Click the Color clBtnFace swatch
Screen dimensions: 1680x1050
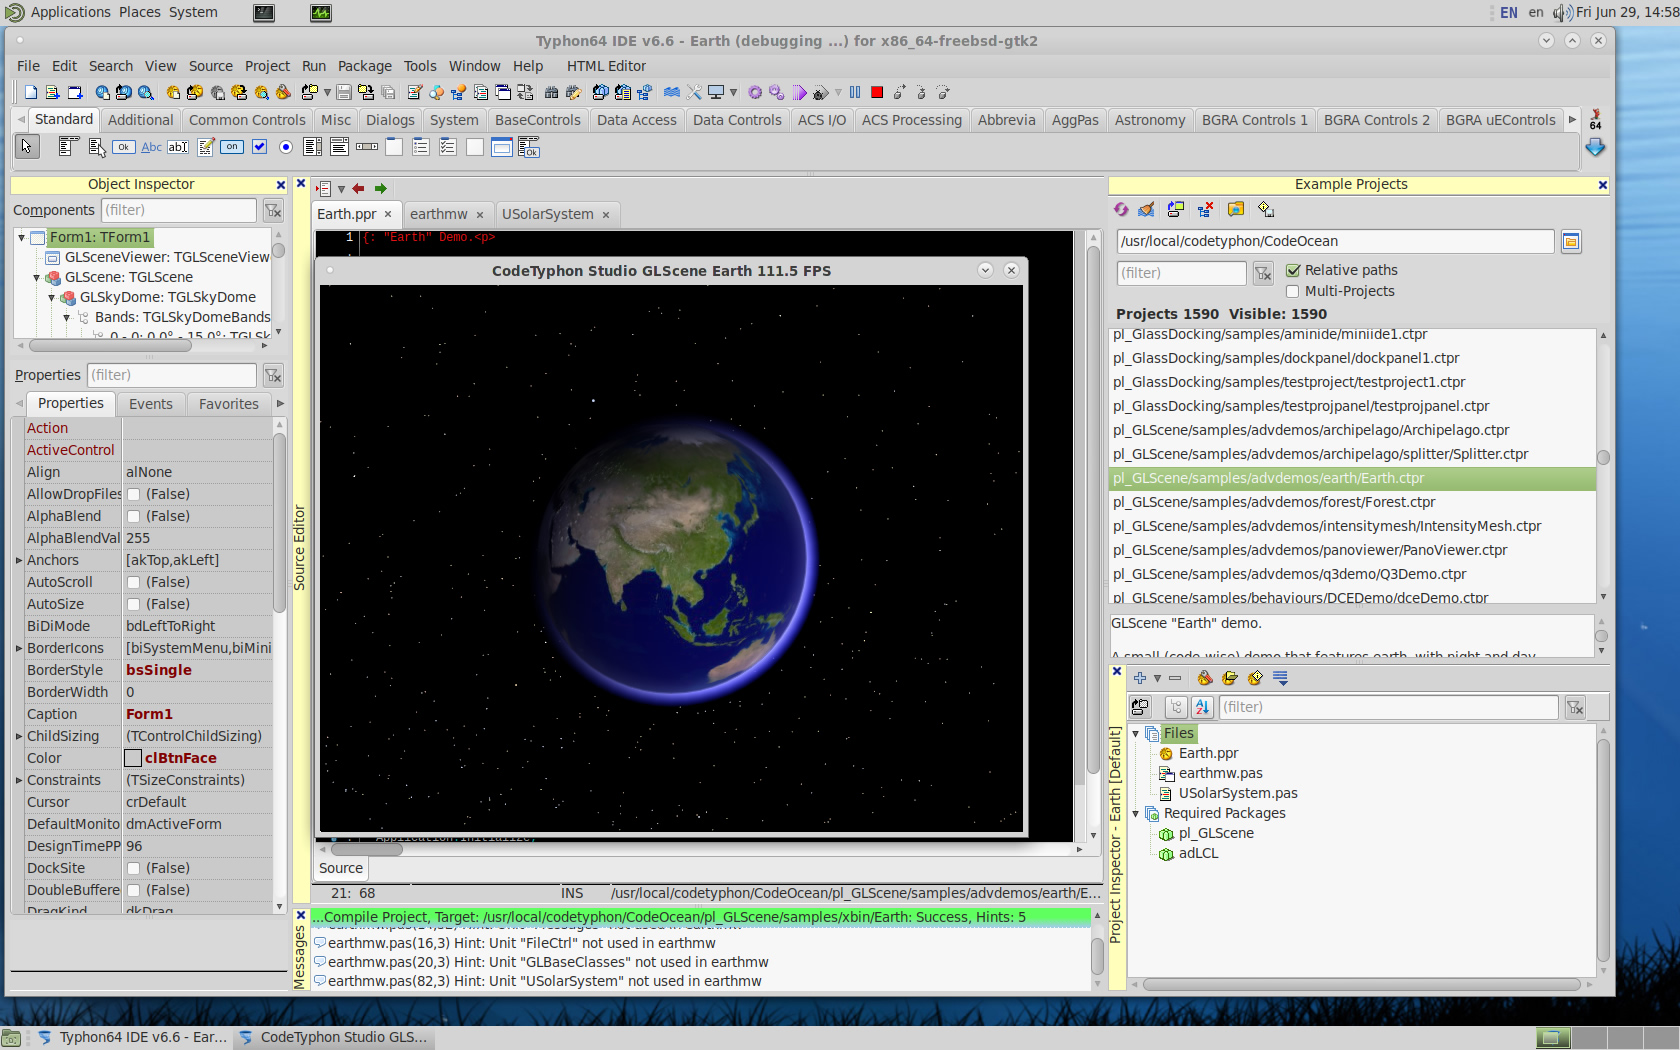(133, 758)
